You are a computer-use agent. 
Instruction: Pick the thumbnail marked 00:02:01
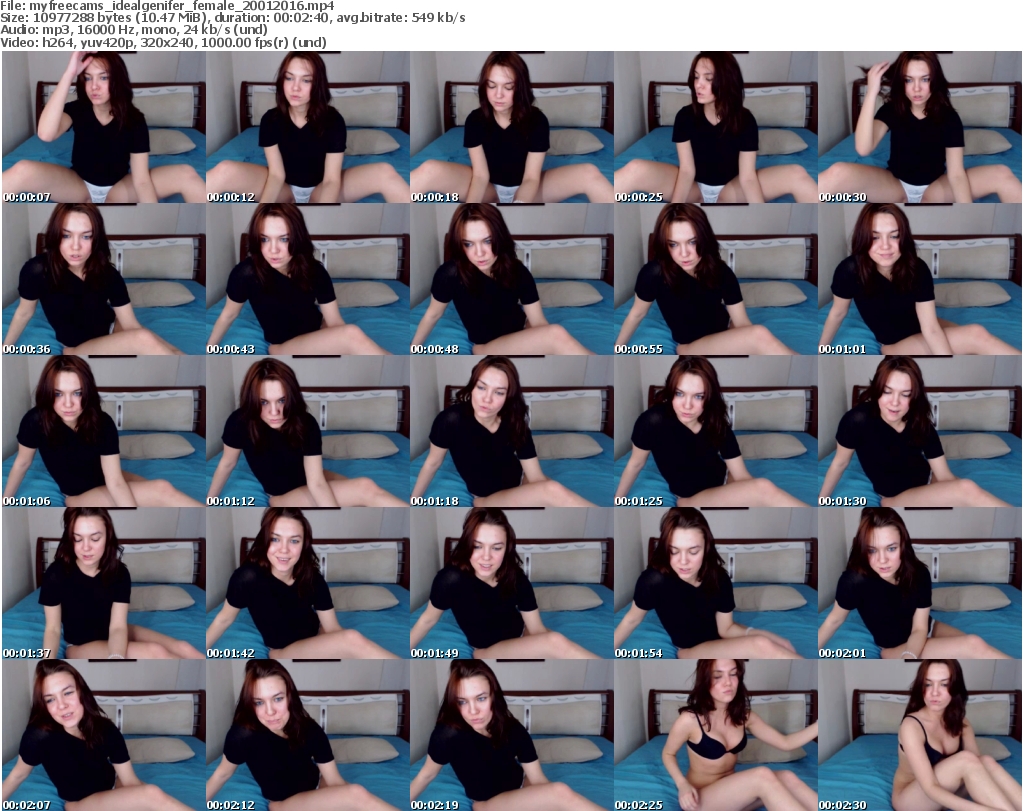[x=920, y=583]
